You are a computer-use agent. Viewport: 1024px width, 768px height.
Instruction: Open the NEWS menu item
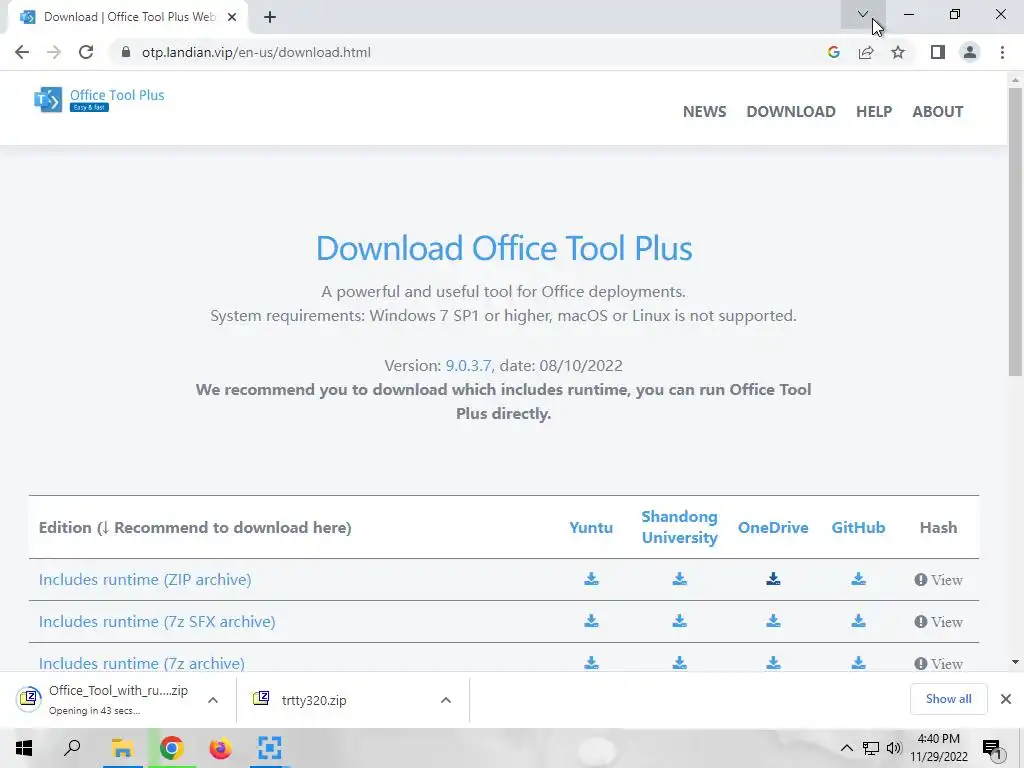pyautogui.click(x=705, y=112)
